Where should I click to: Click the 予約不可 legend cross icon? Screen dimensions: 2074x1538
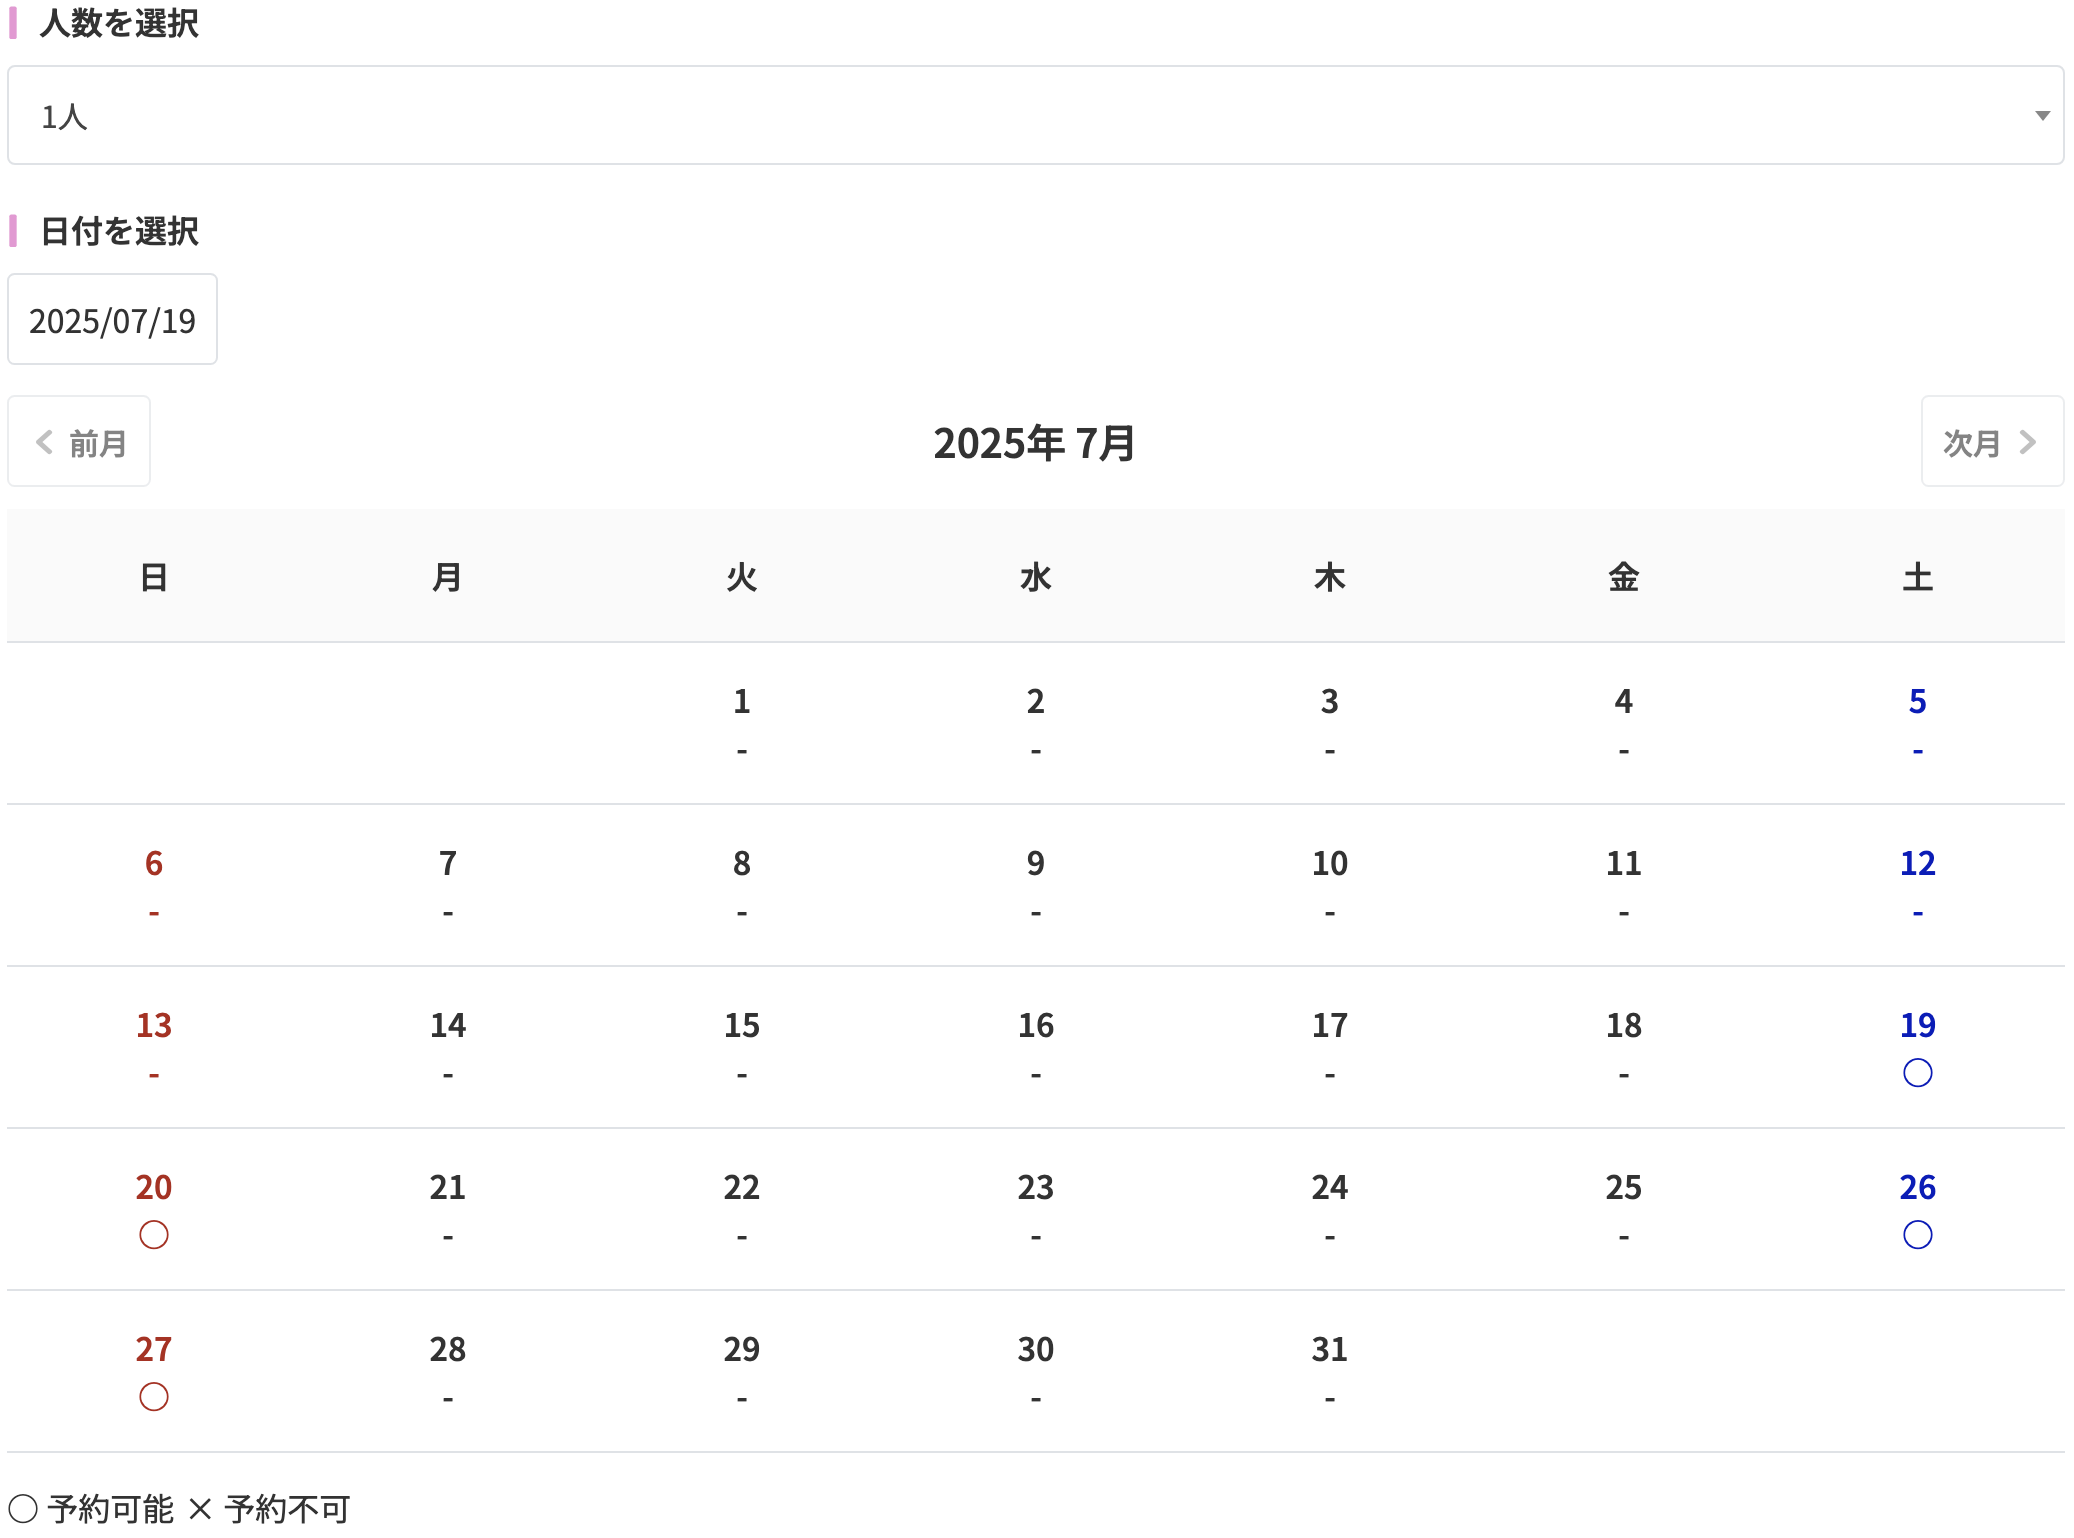[x=200, y=1508]
